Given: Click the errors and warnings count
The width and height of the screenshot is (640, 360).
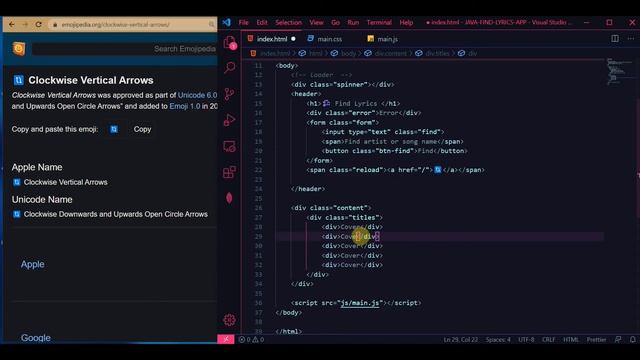Looking at the screenshot, I should click(x=251, y=340).
